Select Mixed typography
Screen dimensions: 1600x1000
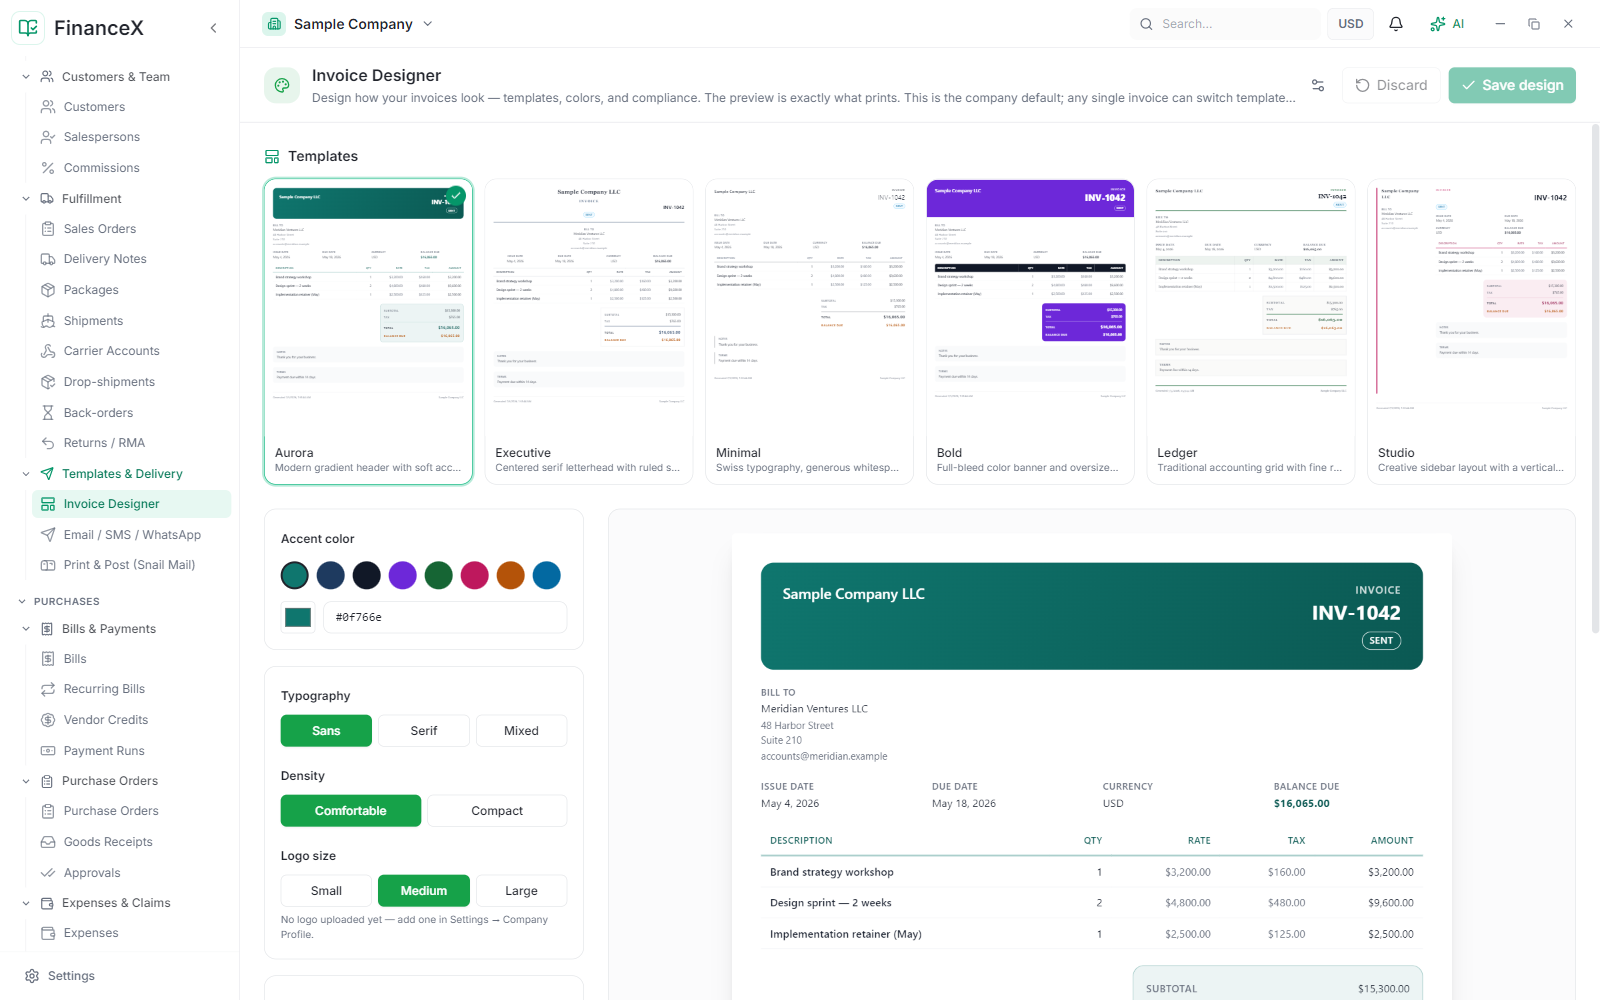[521, 731]
